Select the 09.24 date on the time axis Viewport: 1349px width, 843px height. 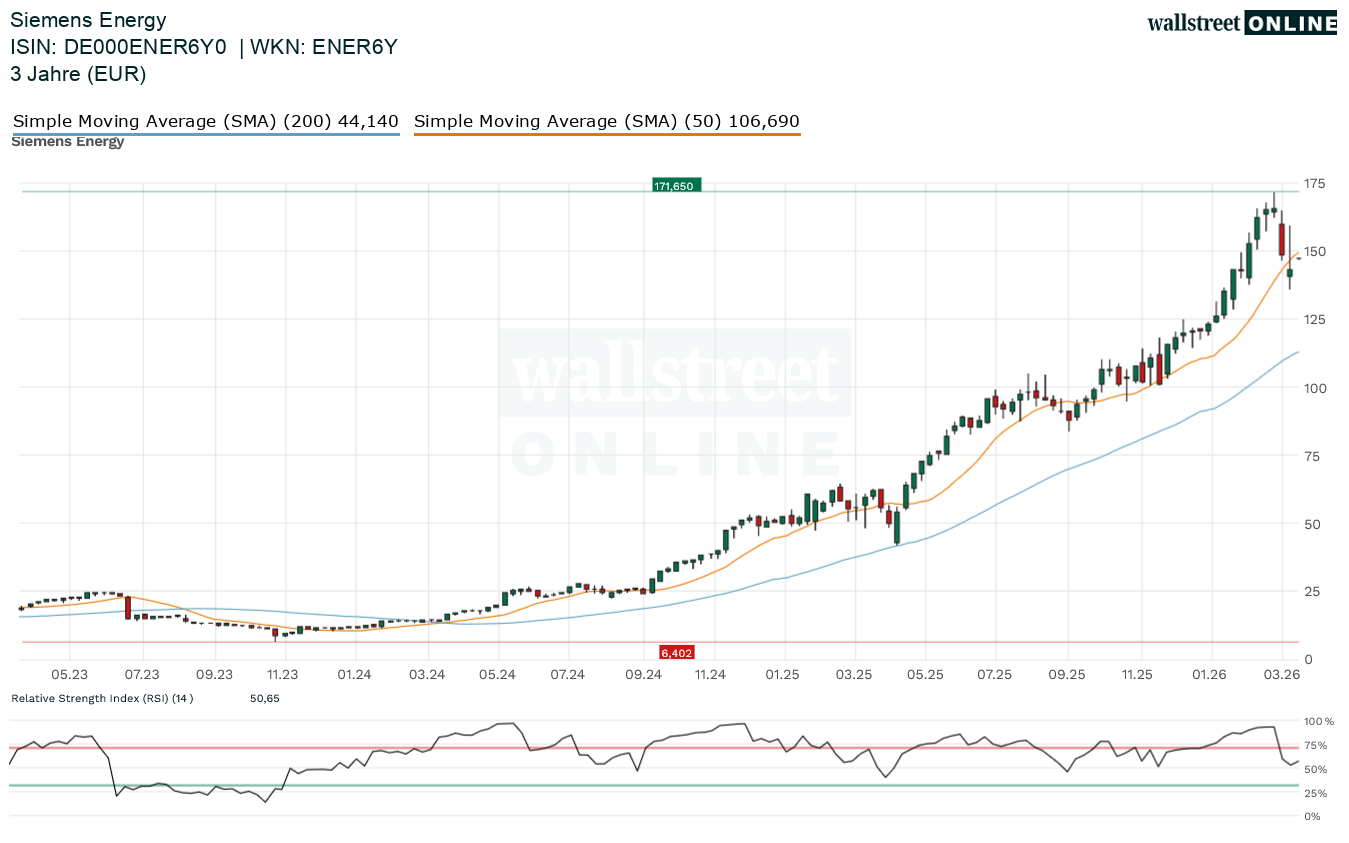click(644, 675)
